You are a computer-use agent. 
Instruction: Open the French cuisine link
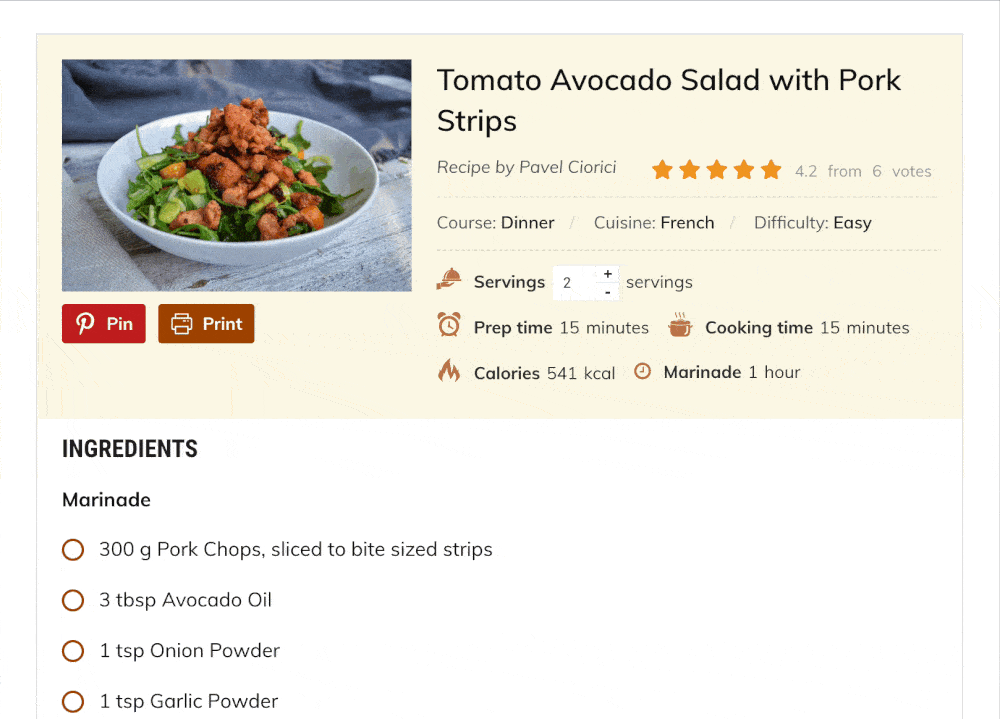click(688, 223)
